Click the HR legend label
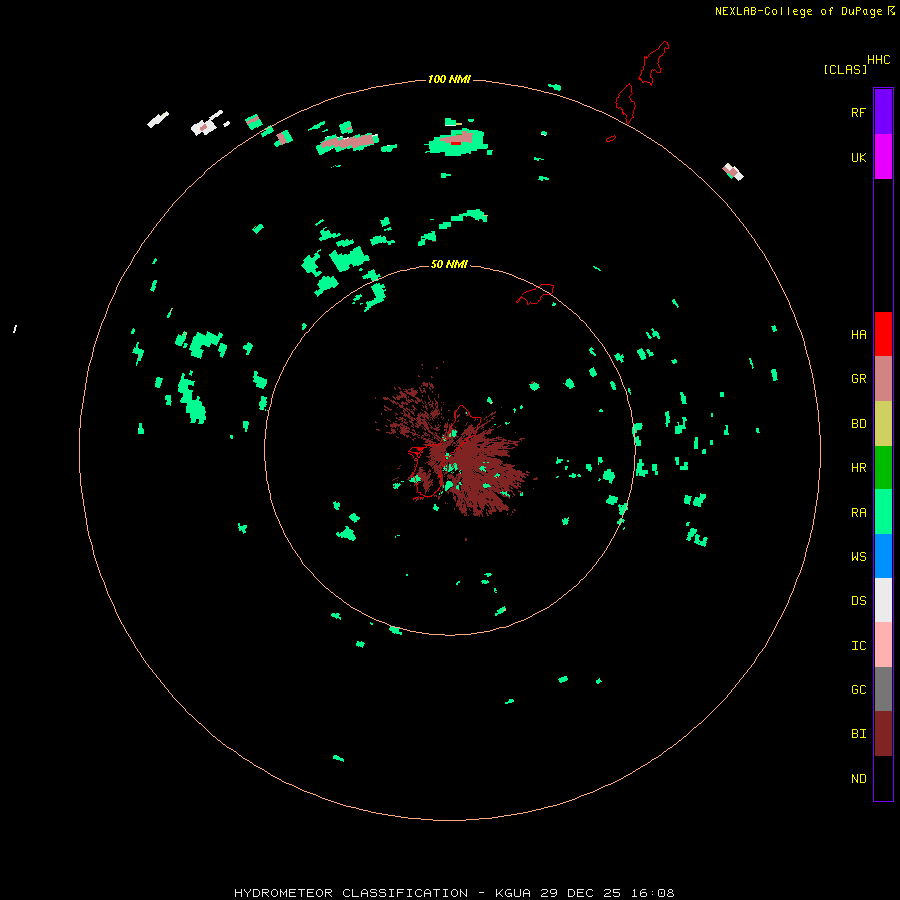This screenshot has width=900, height=900. click(858, 468)
